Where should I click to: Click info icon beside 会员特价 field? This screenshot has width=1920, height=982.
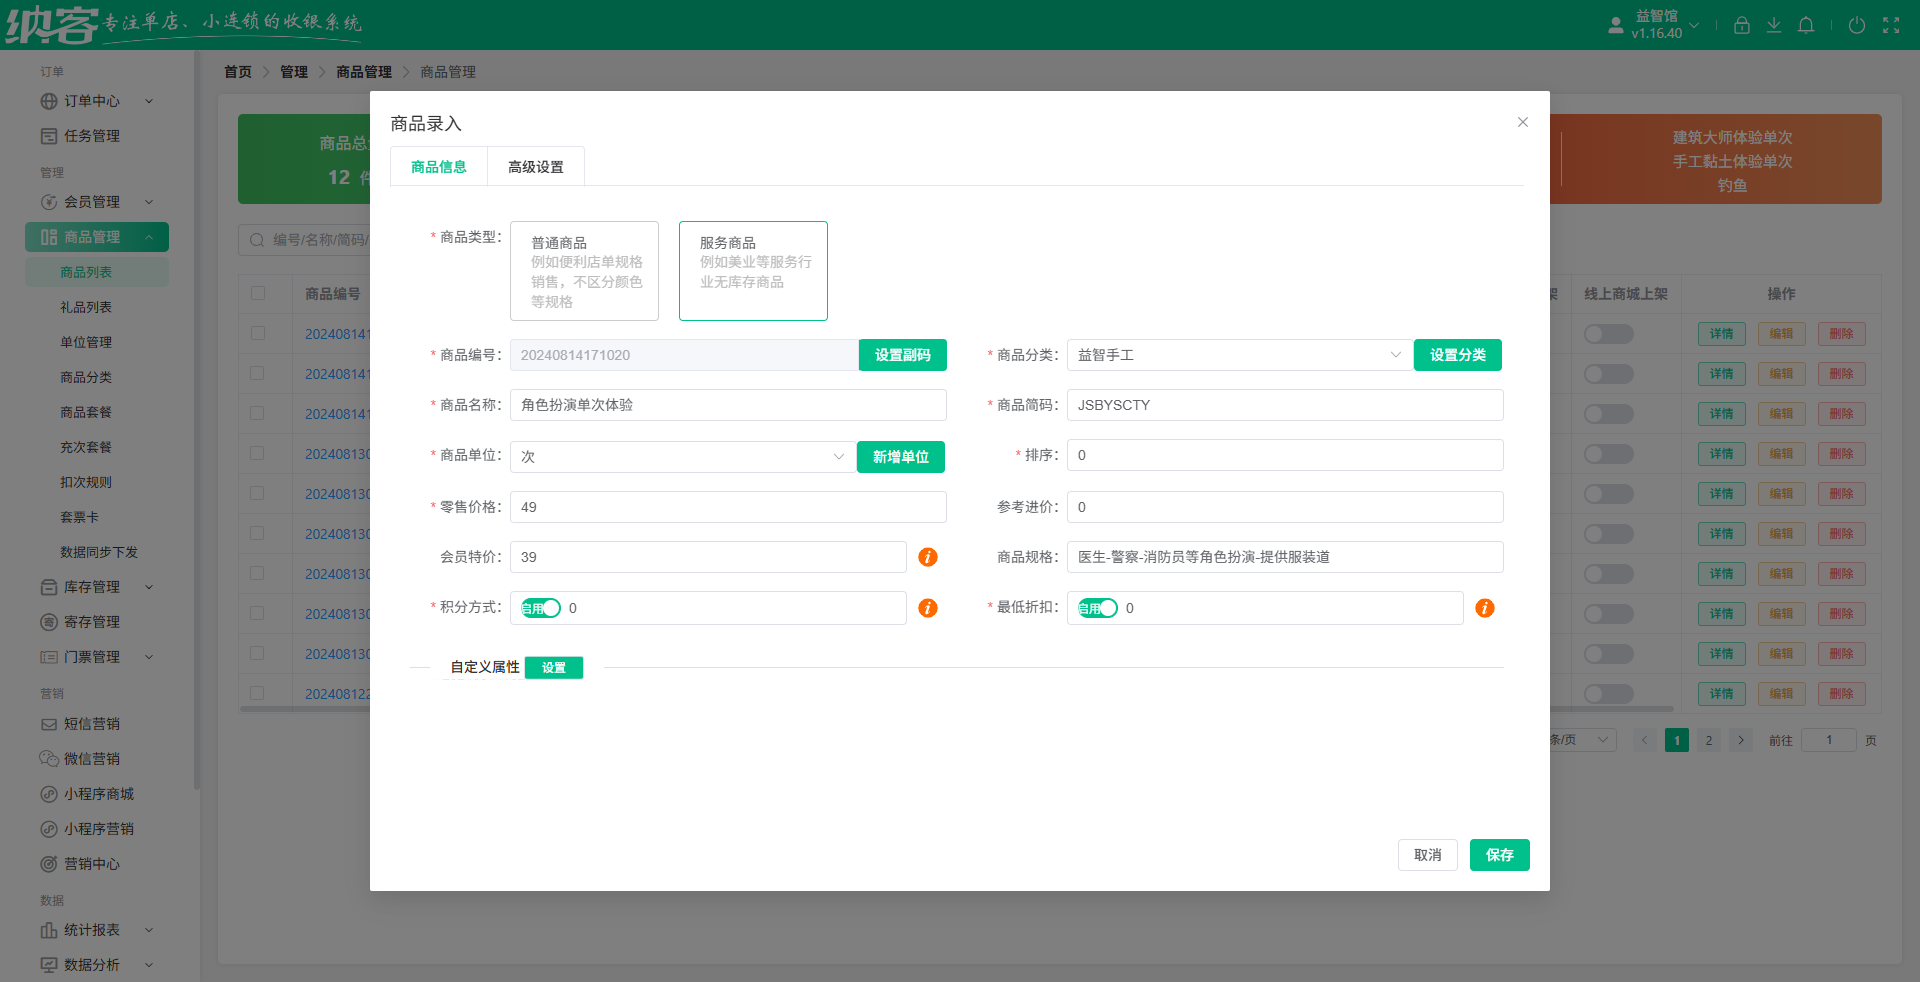[928, 557]
